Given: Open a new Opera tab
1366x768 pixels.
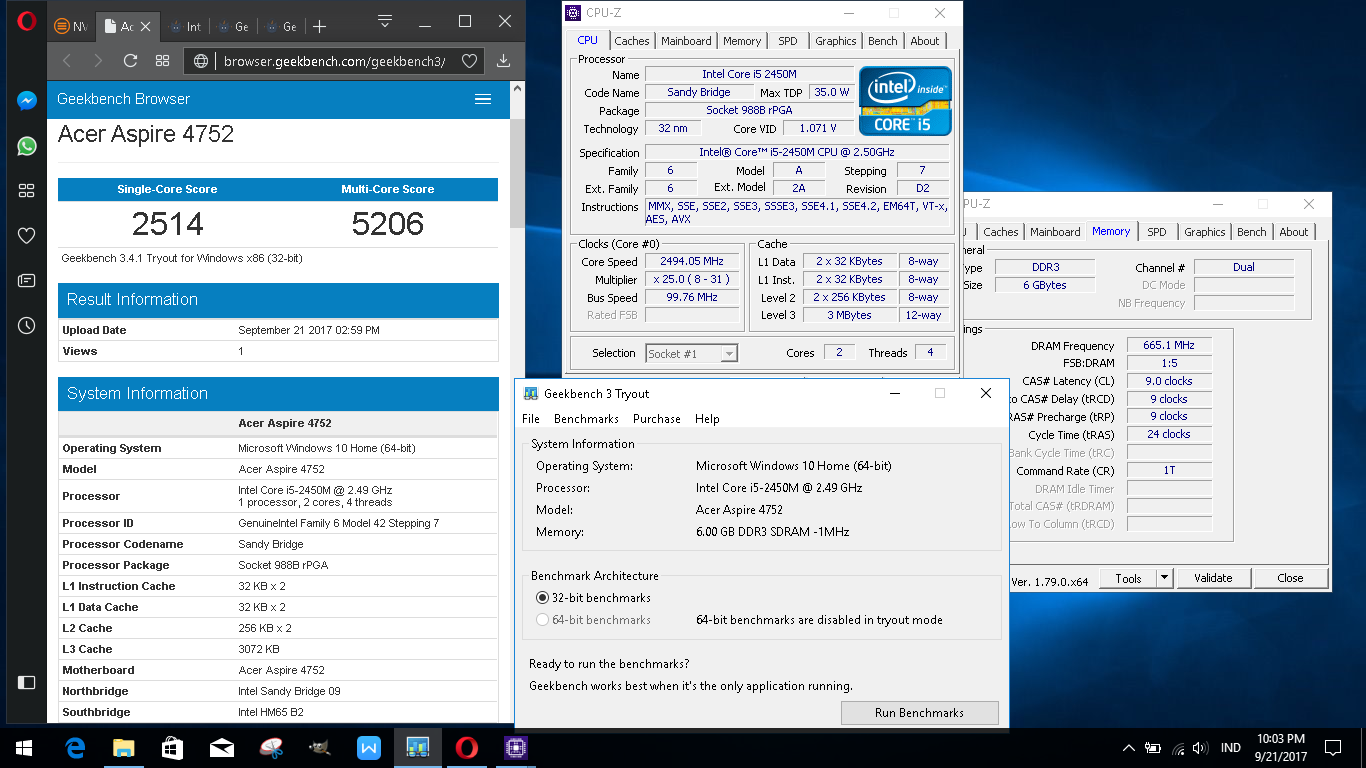Looking at the screenshot, I should (319, 26).
